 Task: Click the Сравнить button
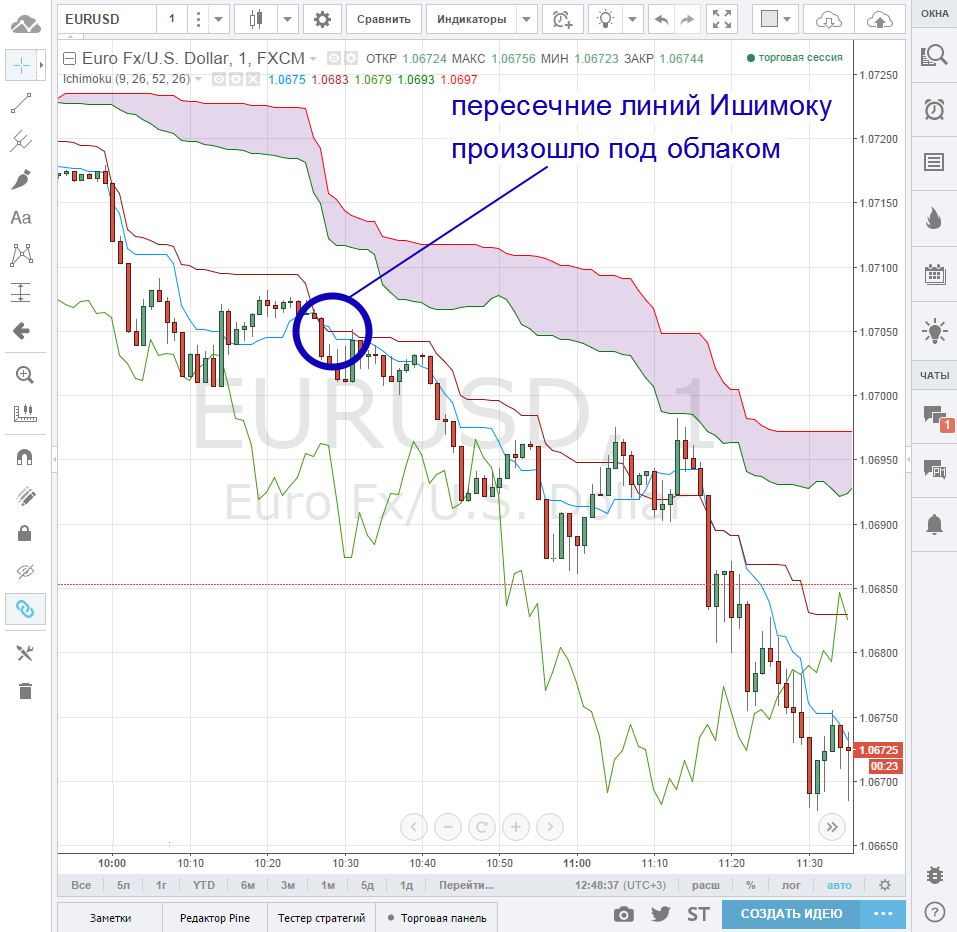coord(383,20)
